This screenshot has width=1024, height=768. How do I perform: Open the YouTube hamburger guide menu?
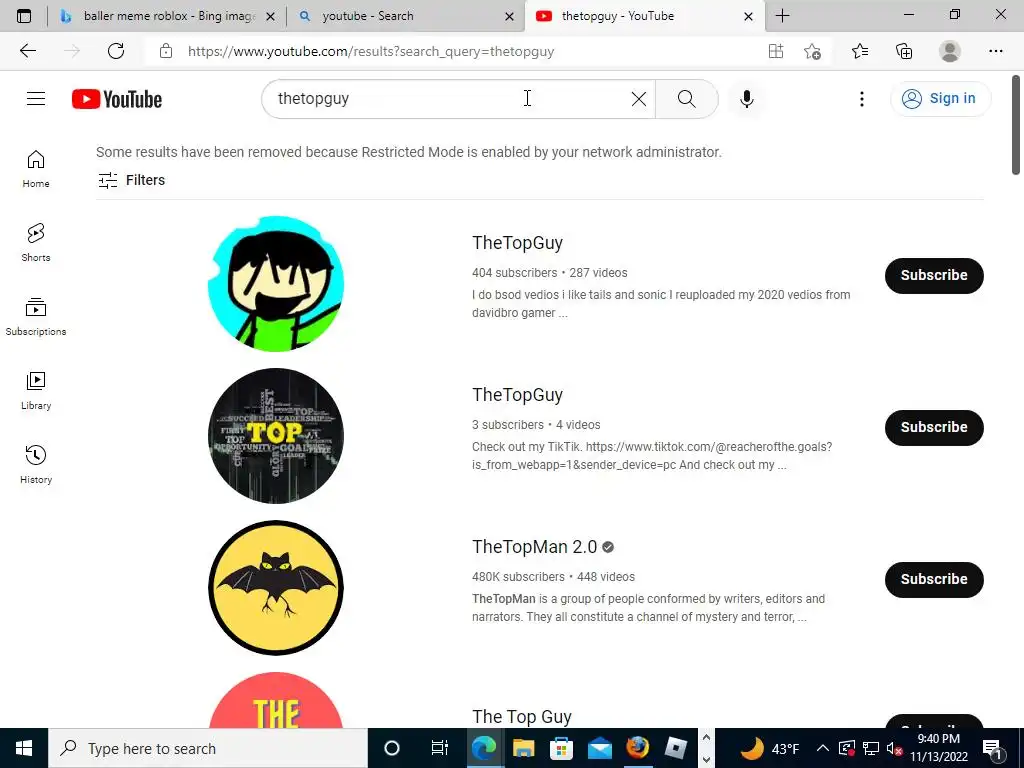[36, 99]
